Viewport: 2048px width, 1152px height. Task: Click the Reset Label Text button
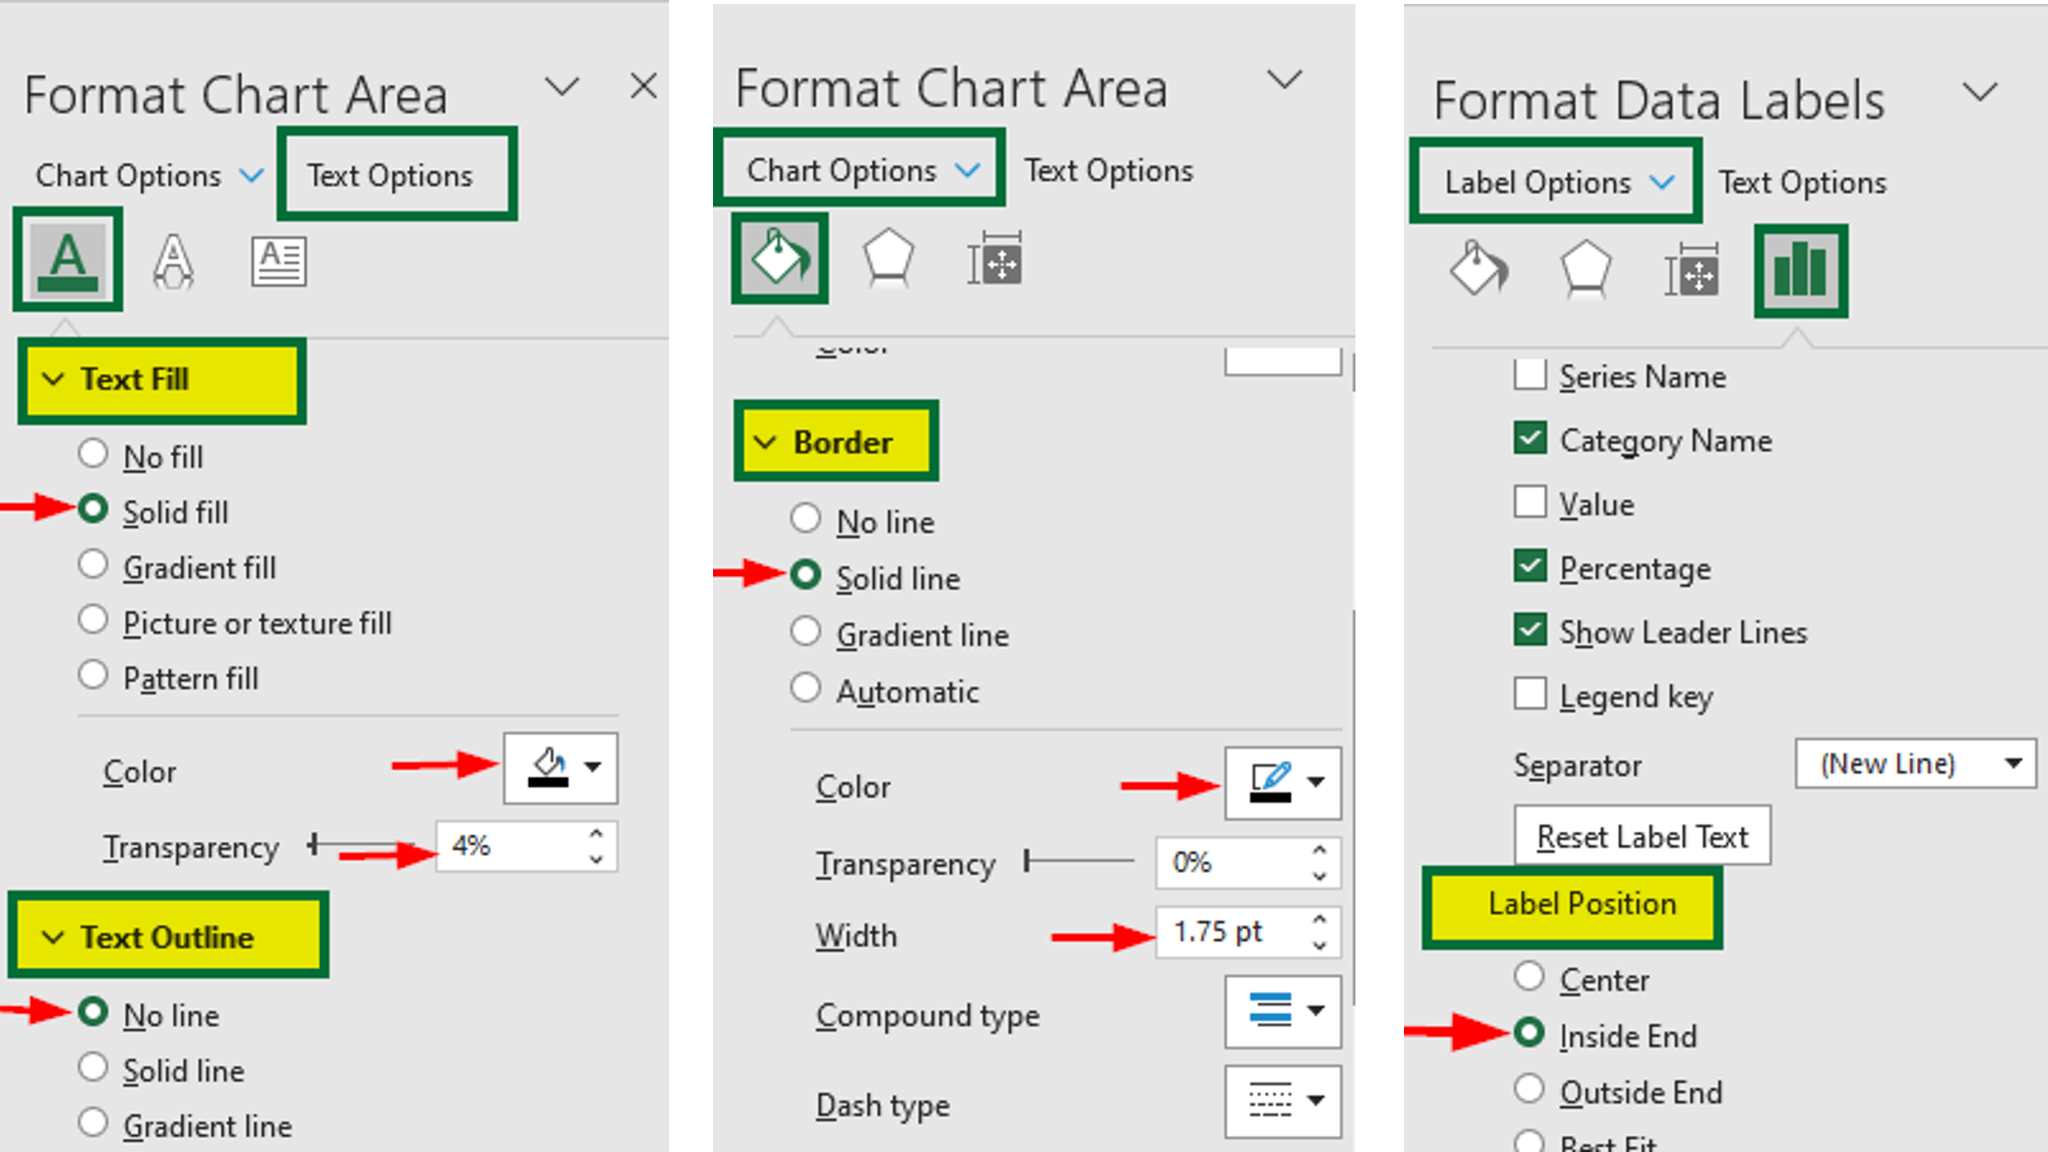click(1641, 836)
